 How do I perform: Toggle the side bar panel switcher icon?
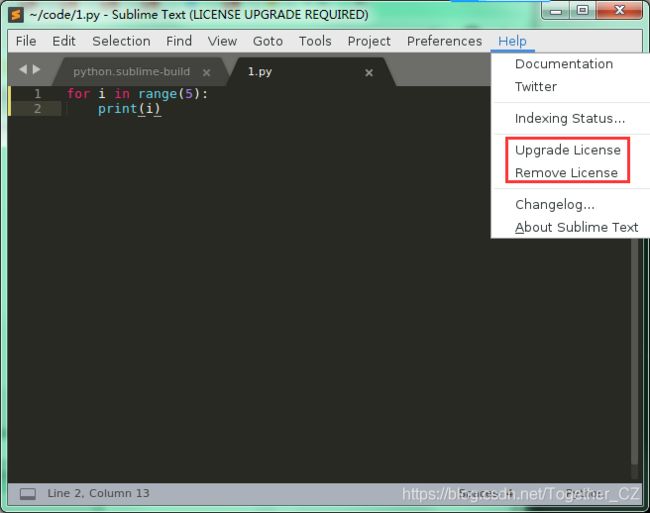coord(28,494)
